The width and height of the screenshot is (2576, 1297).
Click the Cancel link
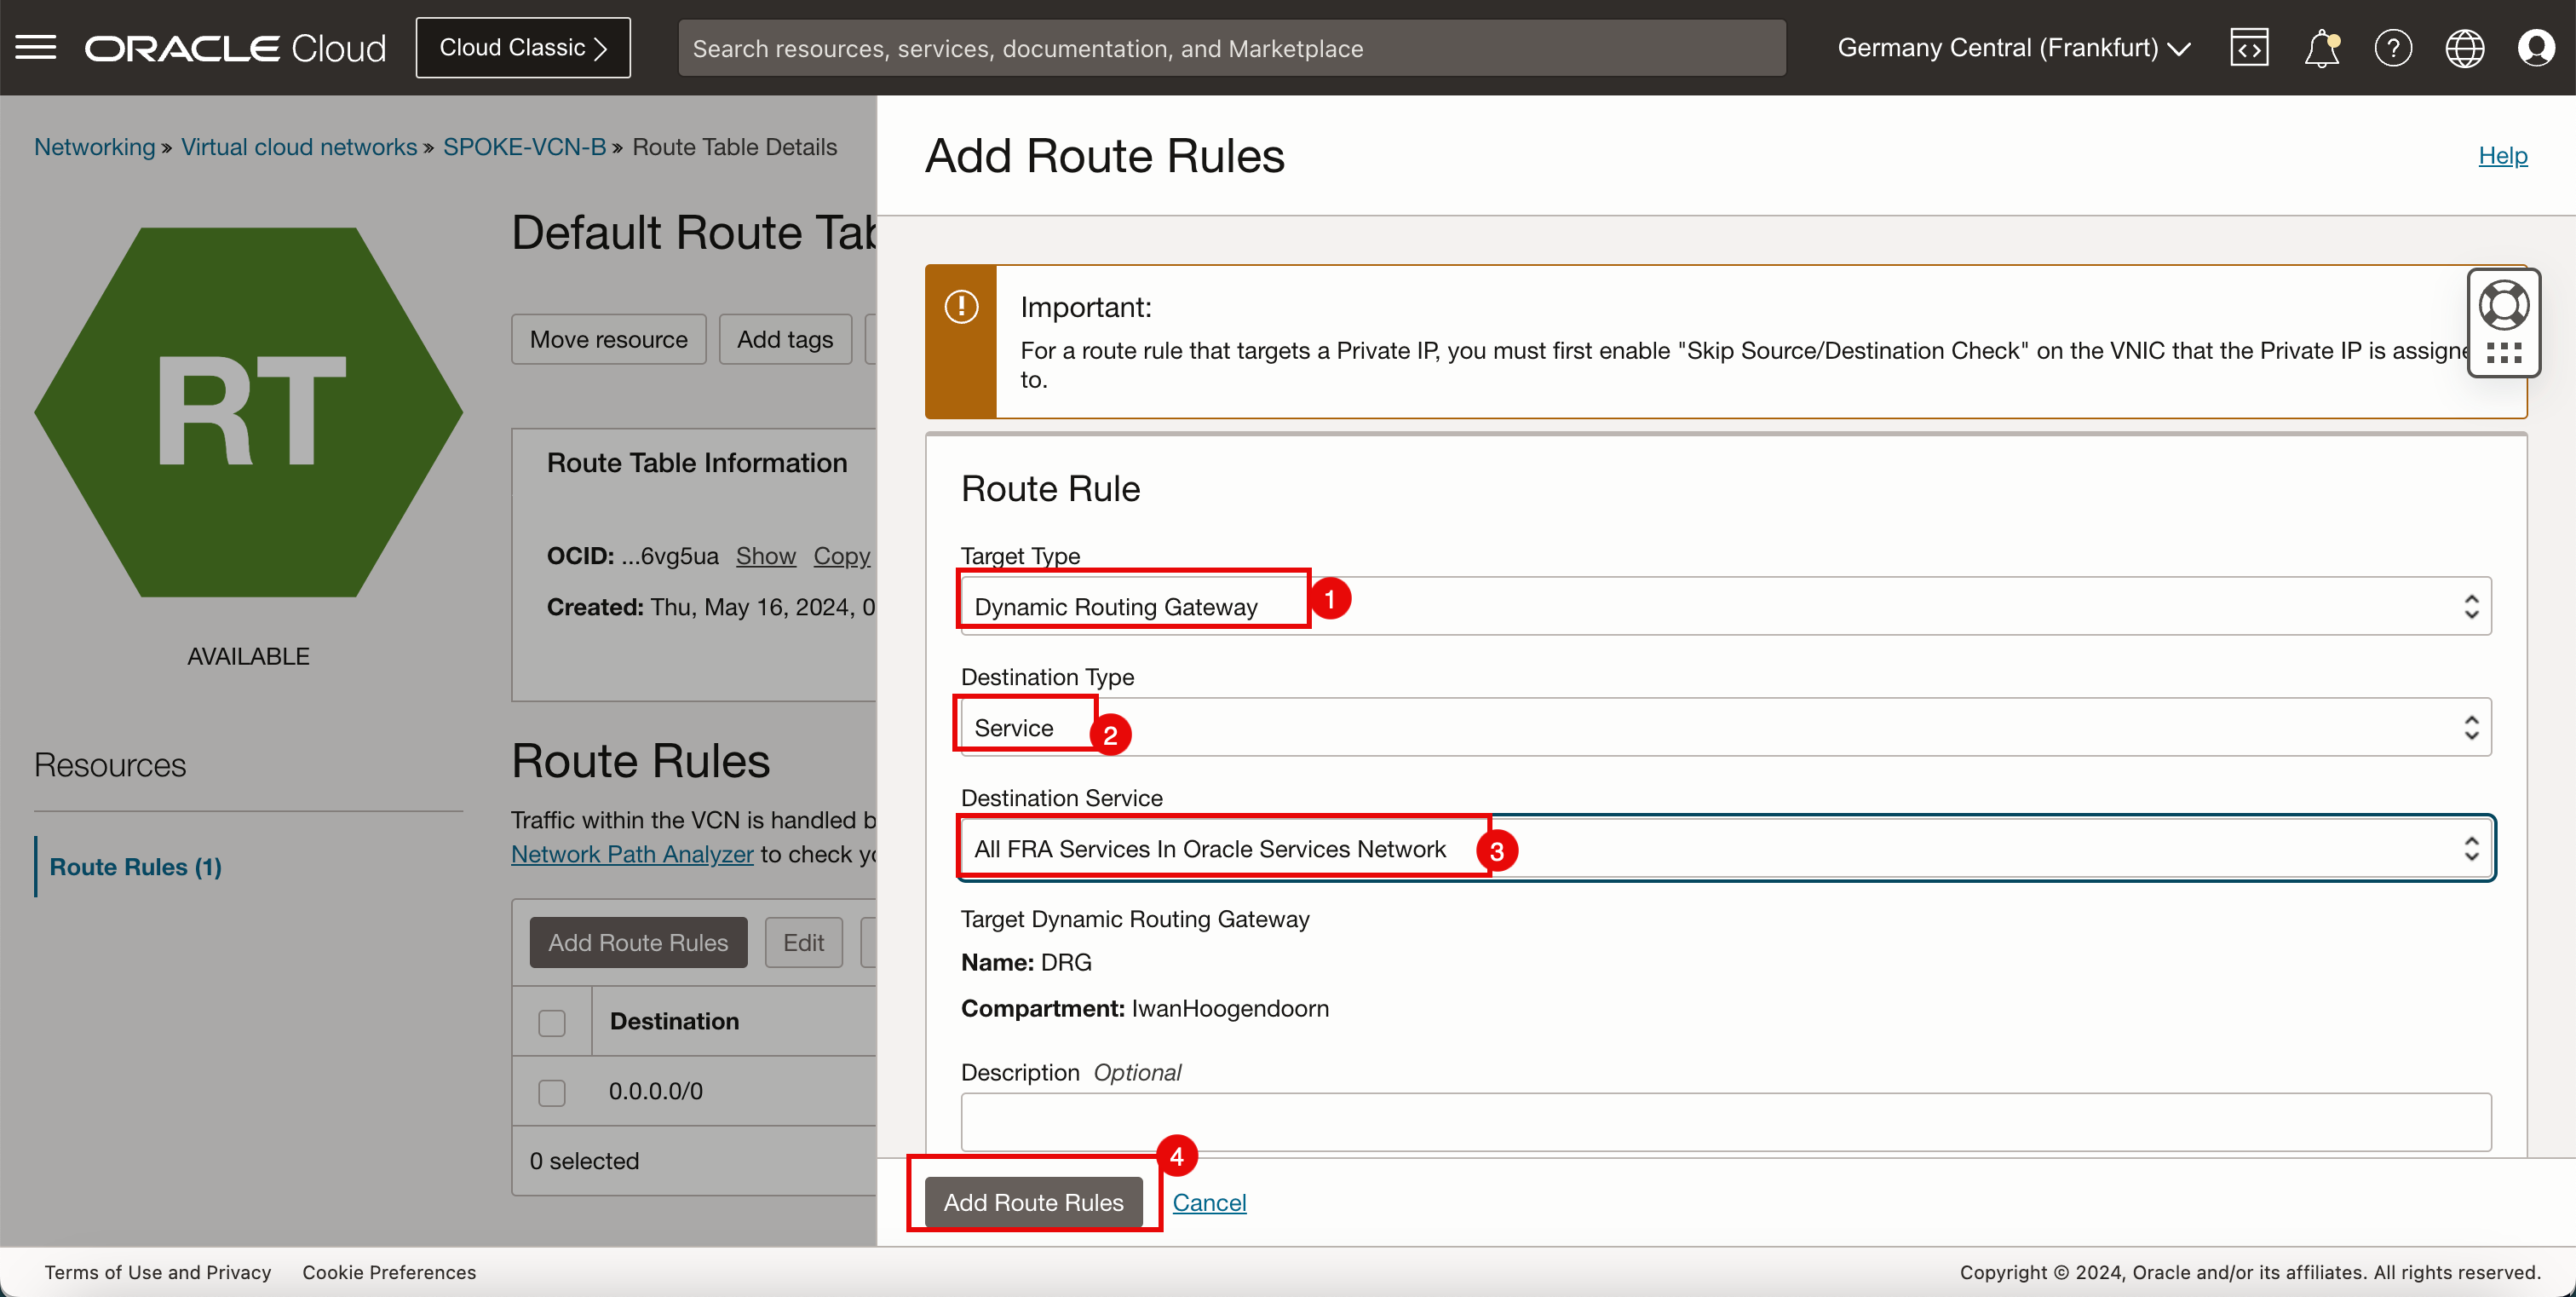1212,1202
